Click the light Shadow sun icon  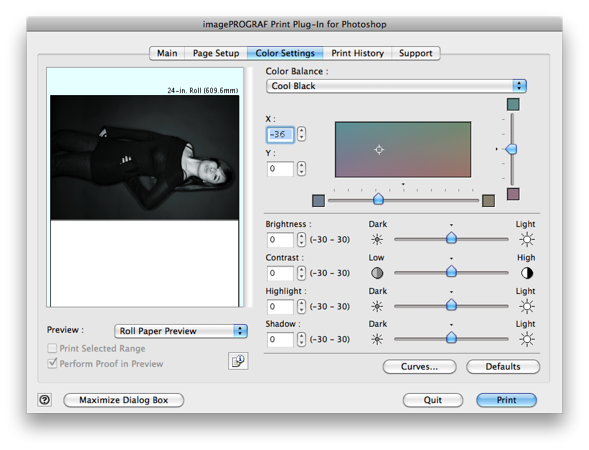click(x=527, y=340)
